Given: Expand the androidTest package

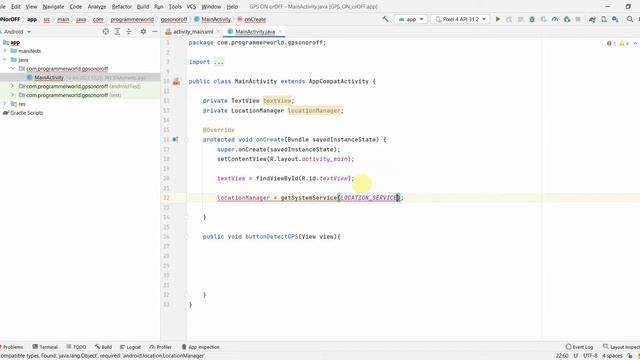Looking at the screenshot, I should 13,86.
